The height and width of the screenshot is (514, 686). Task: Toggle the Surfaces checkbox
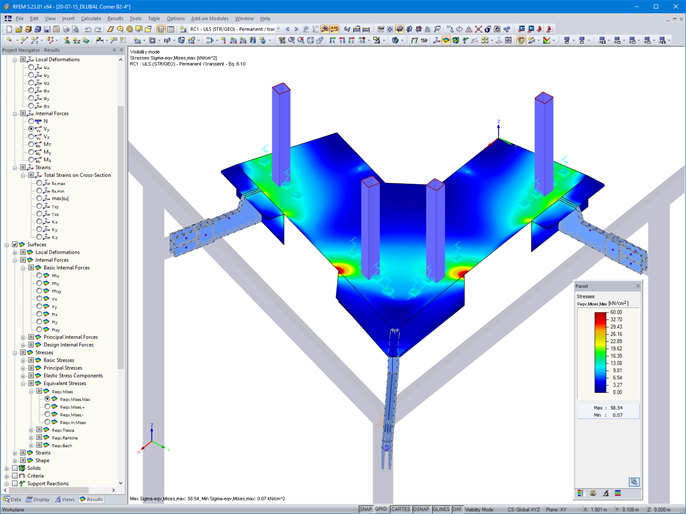coord(15,245)
